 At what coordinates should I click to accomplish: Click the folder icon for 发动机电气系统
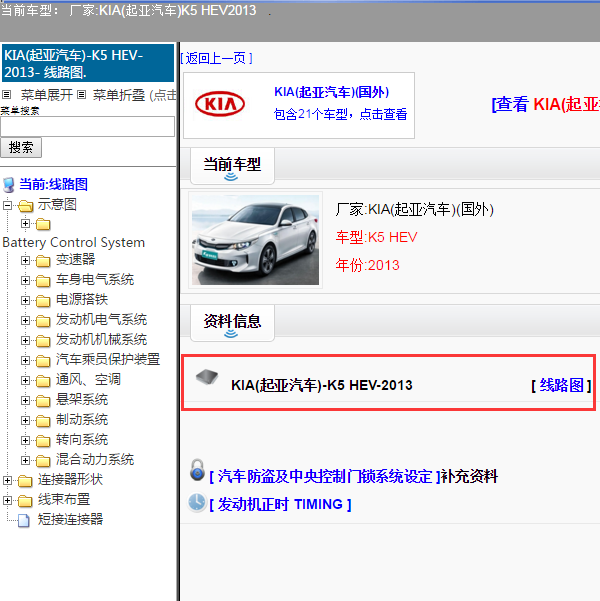click(x=43, y=320)
